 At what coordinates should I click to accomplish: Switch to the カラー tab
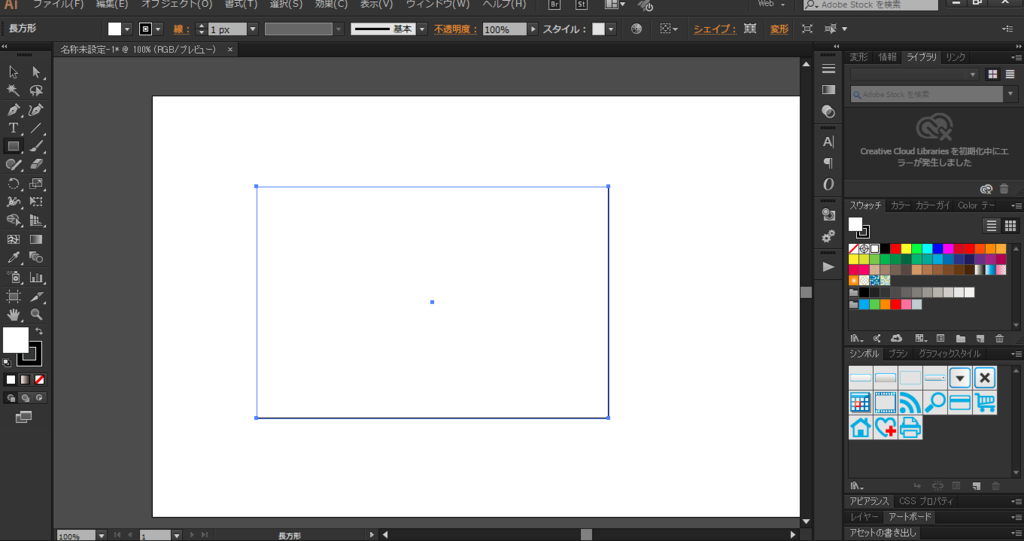900,205
